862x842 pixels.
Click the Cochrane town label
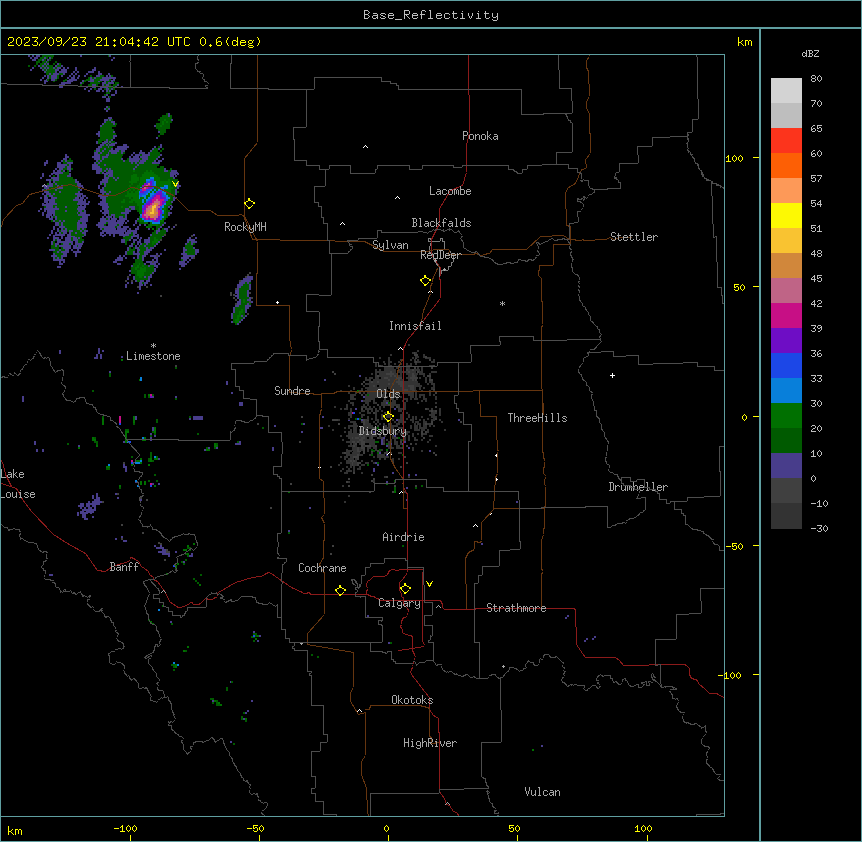pyautogui.click(x=322, y=568)
